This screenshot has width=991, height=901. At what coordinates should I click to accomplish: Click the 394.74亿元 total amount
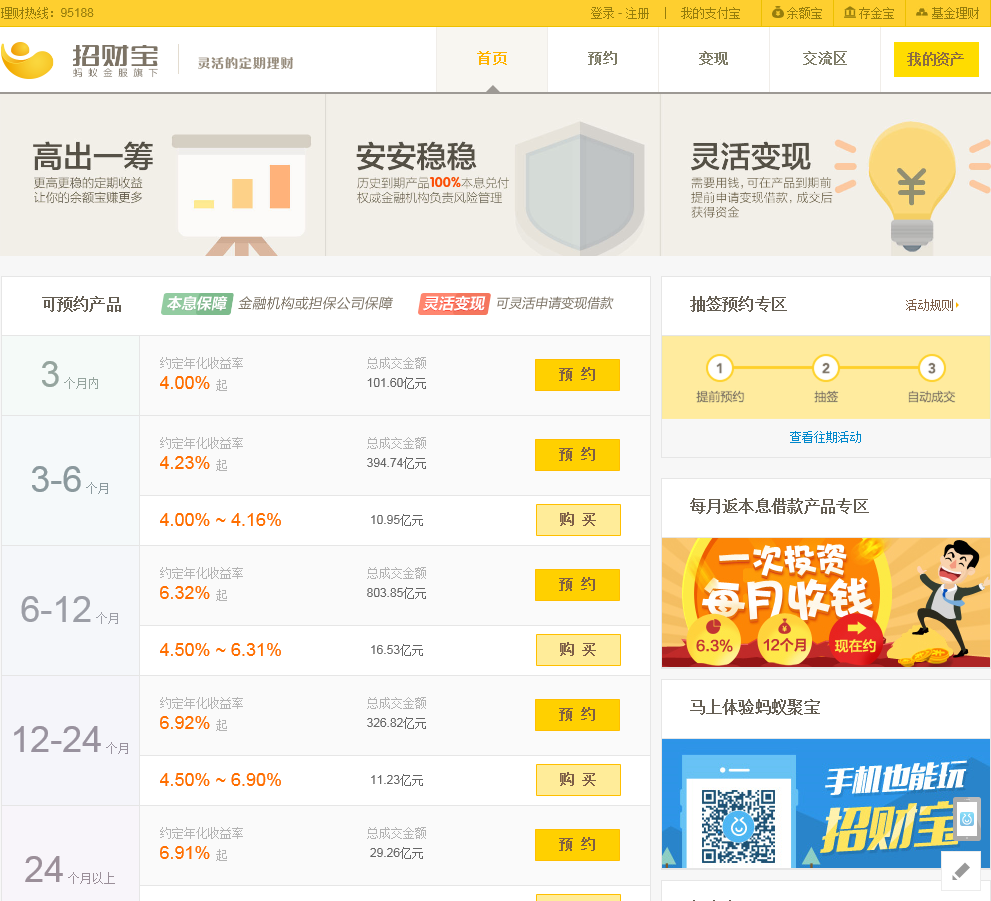click(396, 463)
